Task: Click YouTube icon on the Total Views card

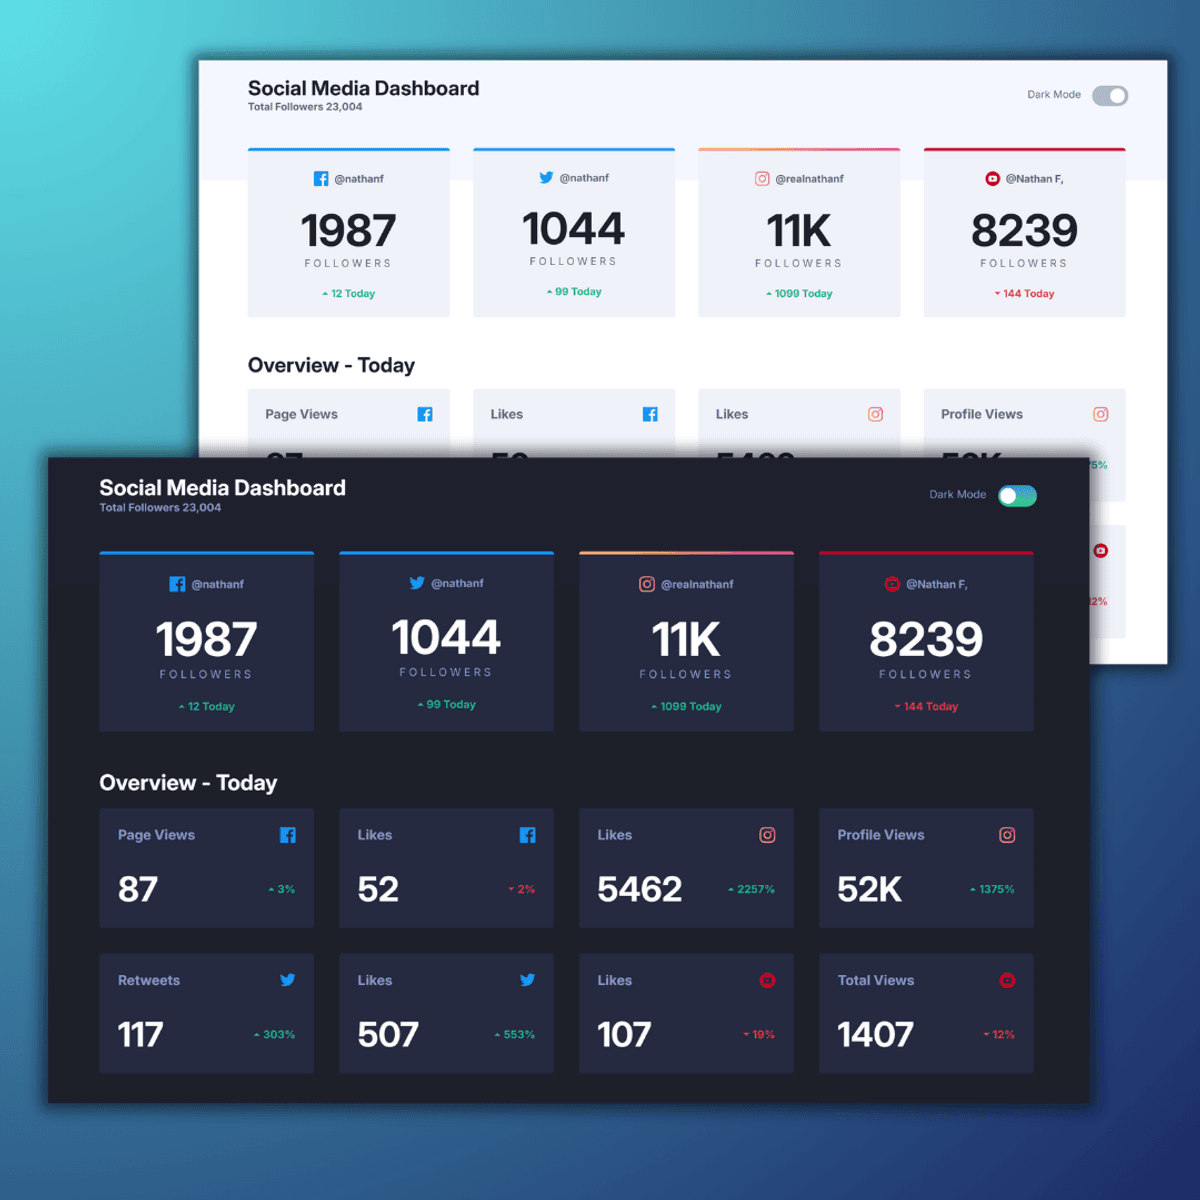Action: point(1007,980)
